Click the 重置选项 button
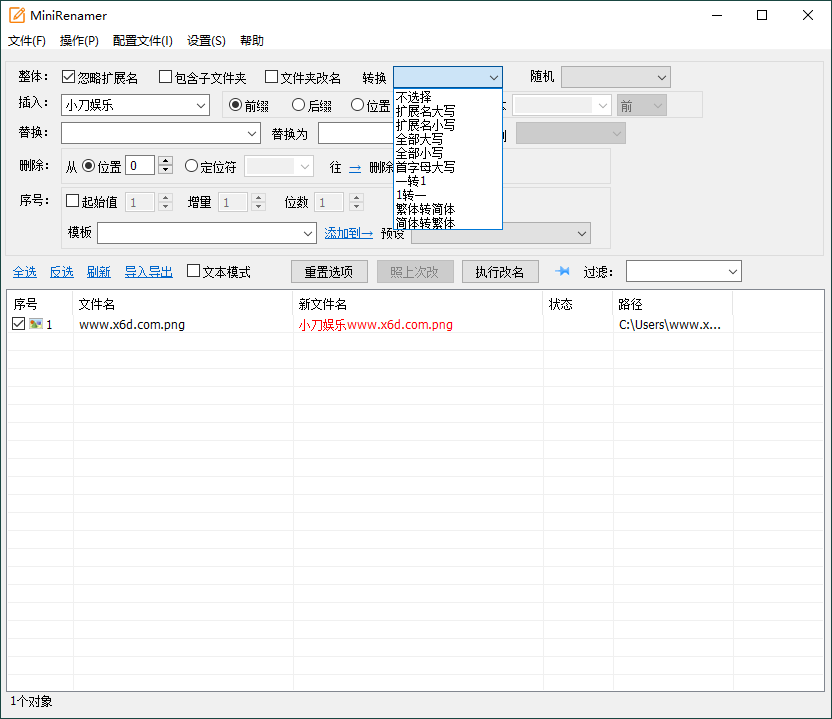The width and height of the screenshot is (832, 719). [329, 271]
